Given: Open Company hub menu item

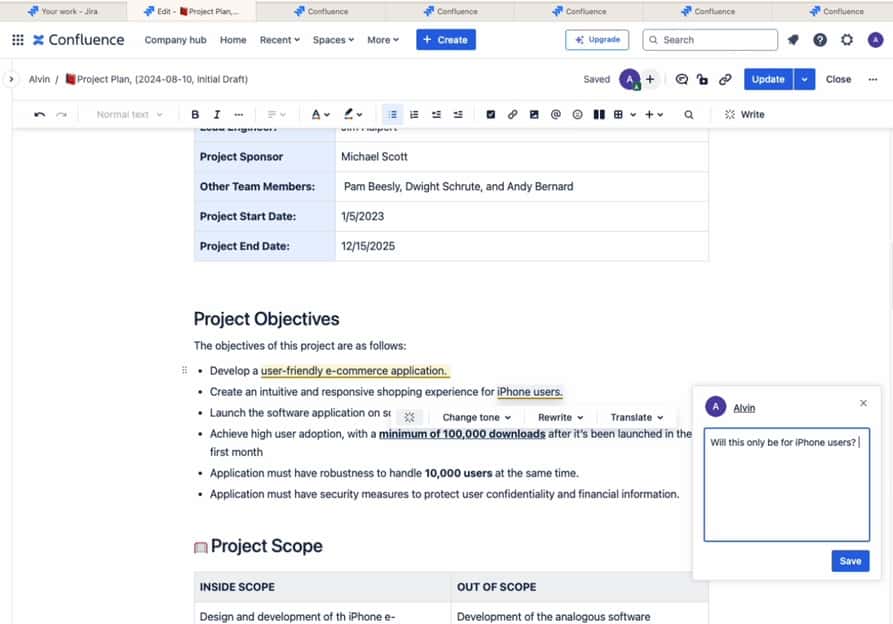Looking at the screenshot, I should point(175,40).
